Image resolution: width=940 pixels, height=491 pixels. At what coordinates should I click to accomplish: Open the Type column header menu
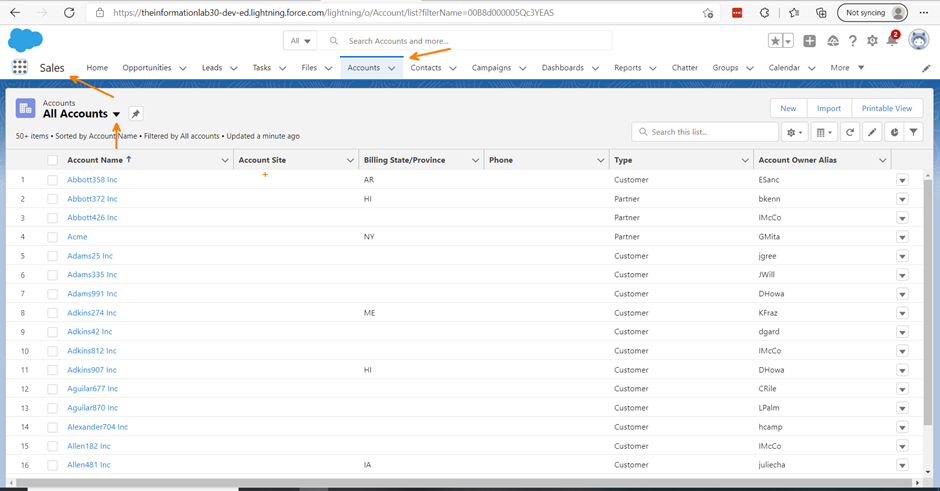click(745, 160)
